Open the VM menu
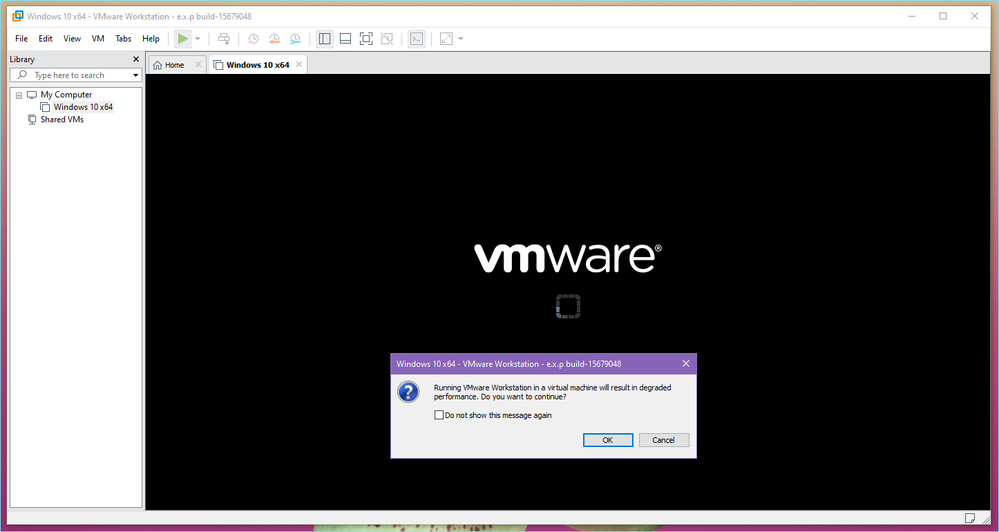999x532 pixels. click(x=98, y=39)
